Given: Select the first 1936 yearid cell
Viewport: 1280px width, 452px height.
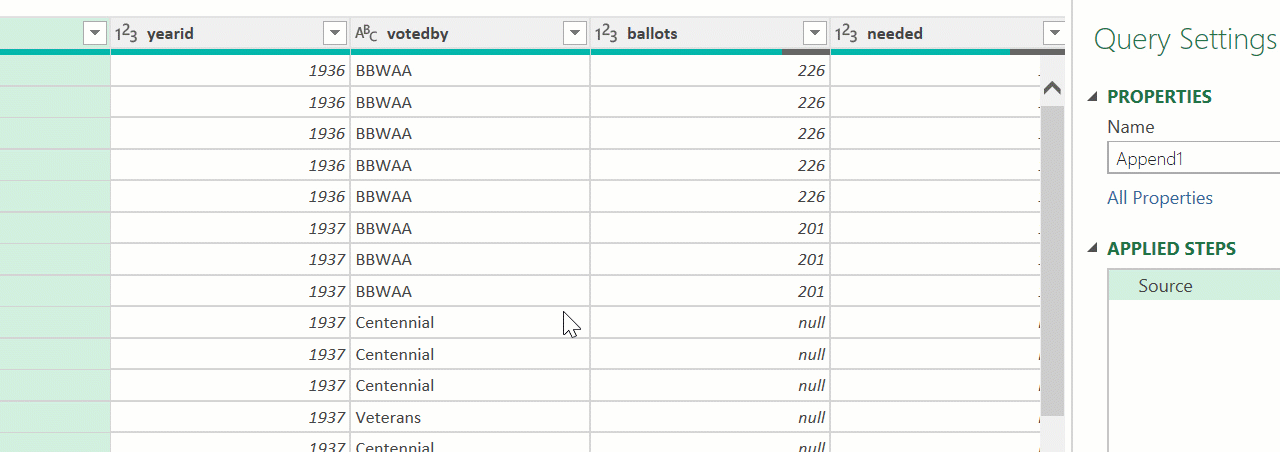Looking at the screenshot, I should click(x=230, y=71).
